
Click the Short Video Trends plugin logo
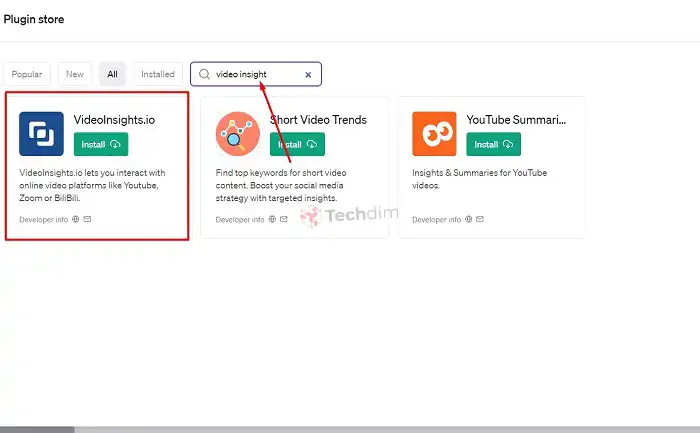[238, 133]
